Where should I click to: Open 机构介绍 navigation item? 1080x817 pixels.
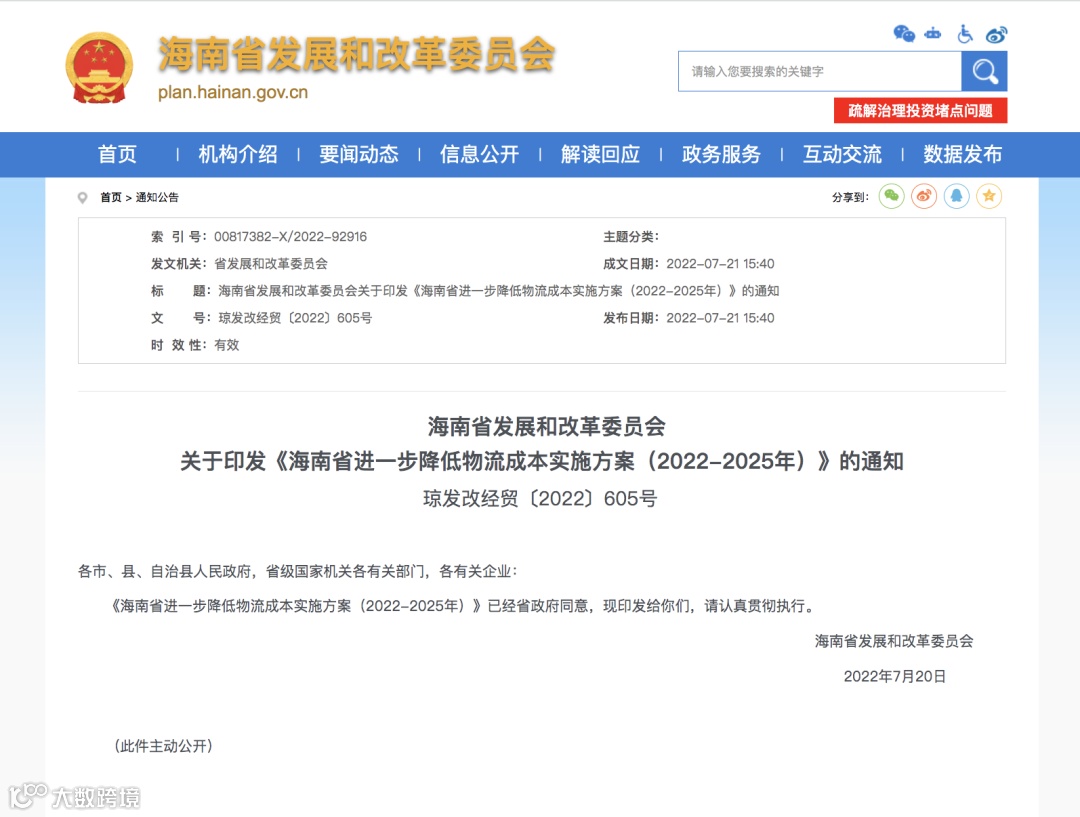click(238, 154)
